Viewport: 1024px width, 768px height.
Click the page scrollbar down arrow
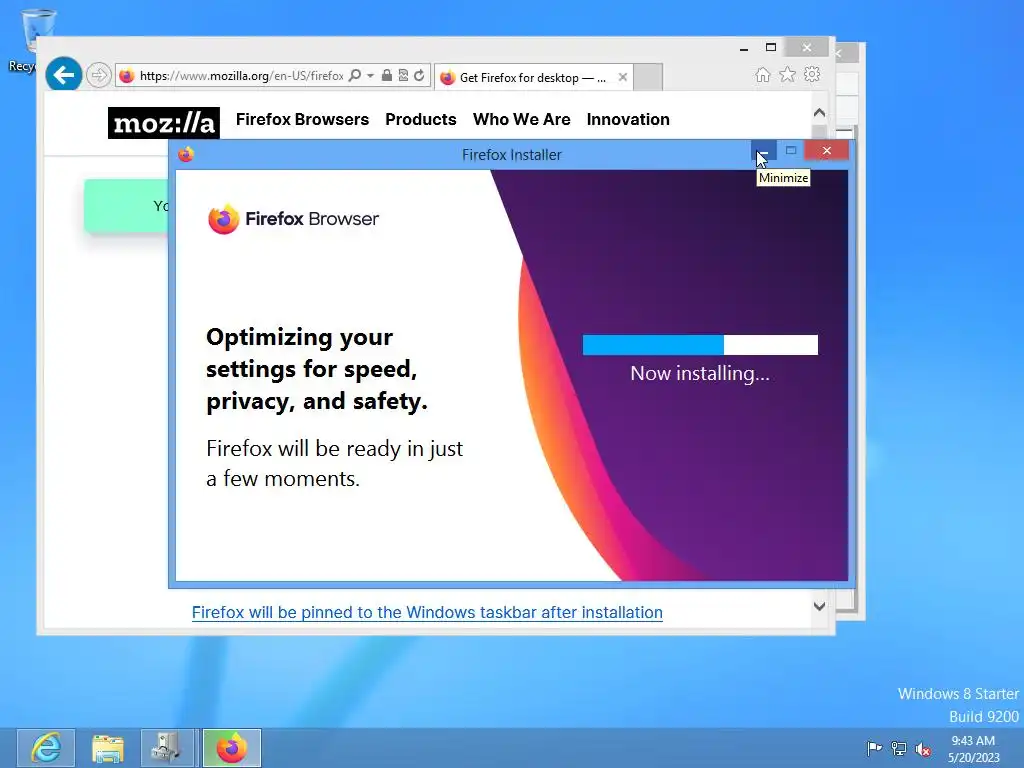(x=820, y=606)
